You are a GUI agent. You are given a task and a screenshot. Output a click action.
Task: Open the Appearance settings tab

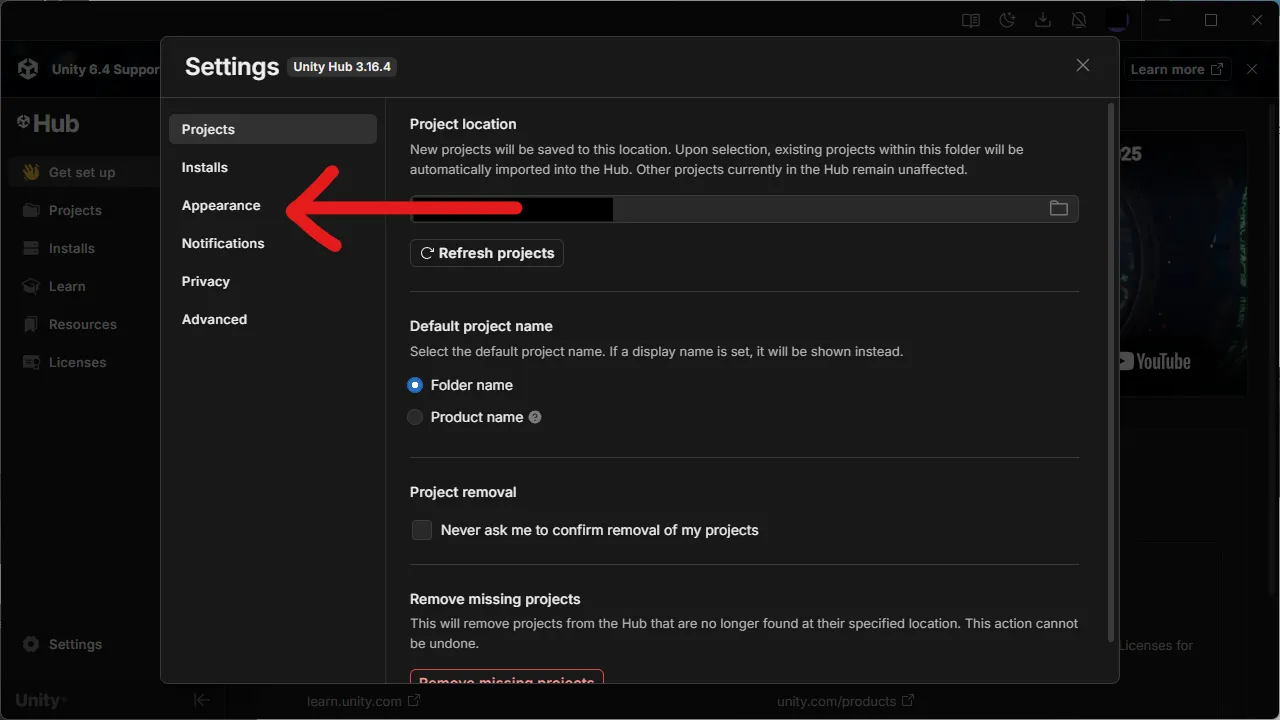(221, 205)
